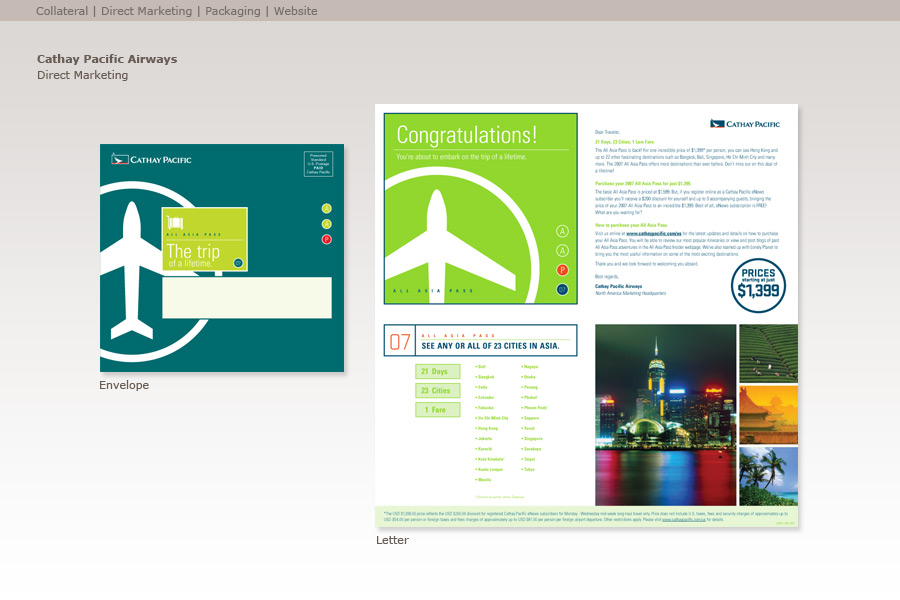Click the blank address window on envelope
Screen dimensions: 900x600
coord(246,297)
